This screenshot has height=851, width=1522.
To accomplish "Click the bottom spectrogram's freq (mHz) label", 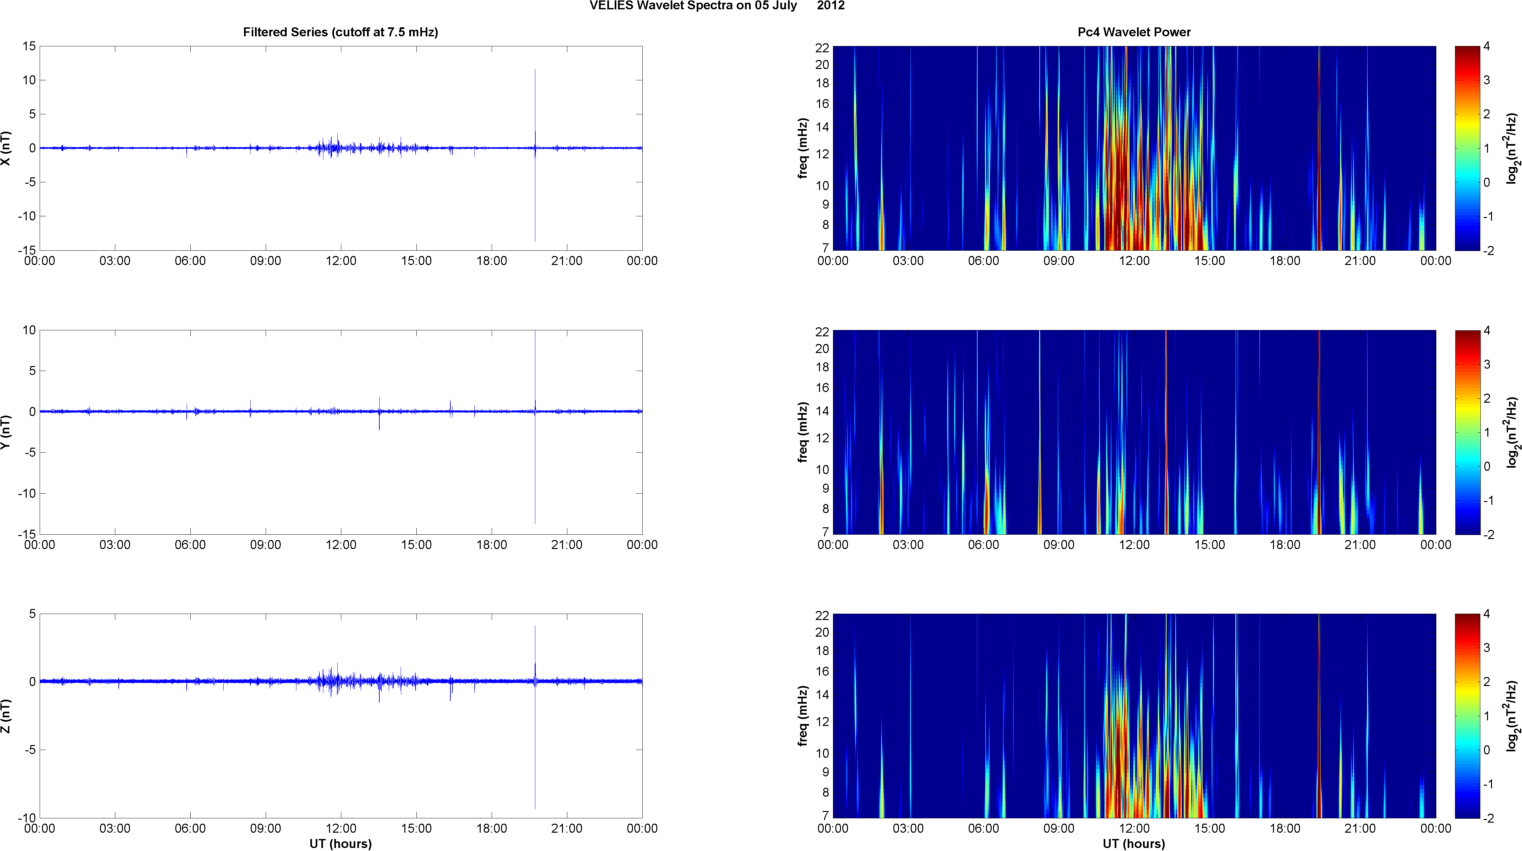I will 803,716.
